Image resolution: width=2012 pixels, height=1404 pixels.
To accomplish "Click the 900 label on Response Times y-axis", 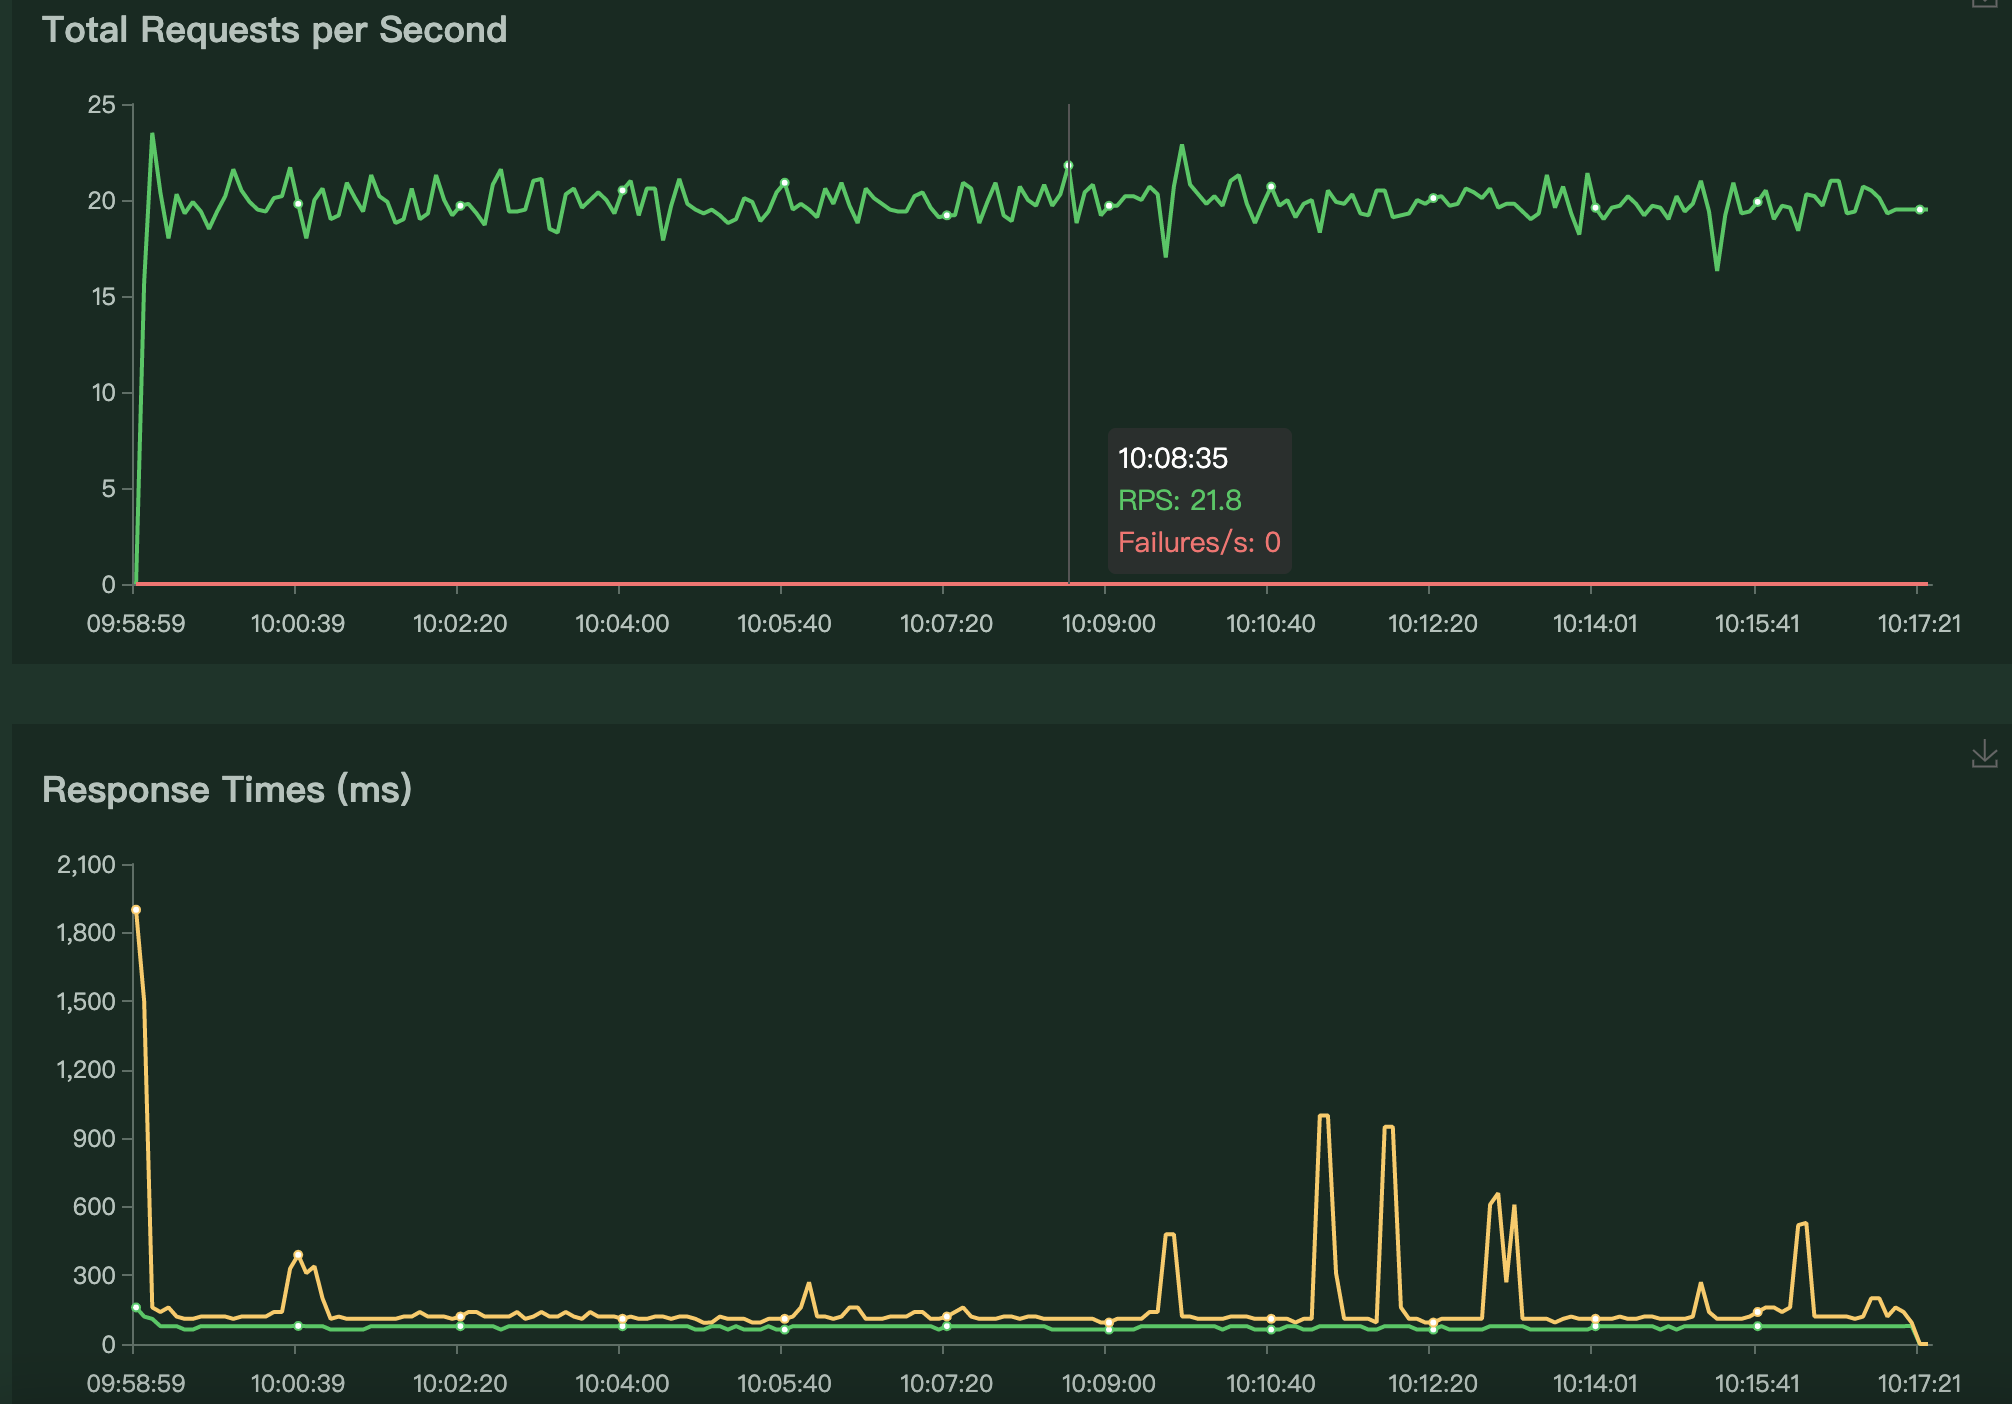I will [95, 1139].
